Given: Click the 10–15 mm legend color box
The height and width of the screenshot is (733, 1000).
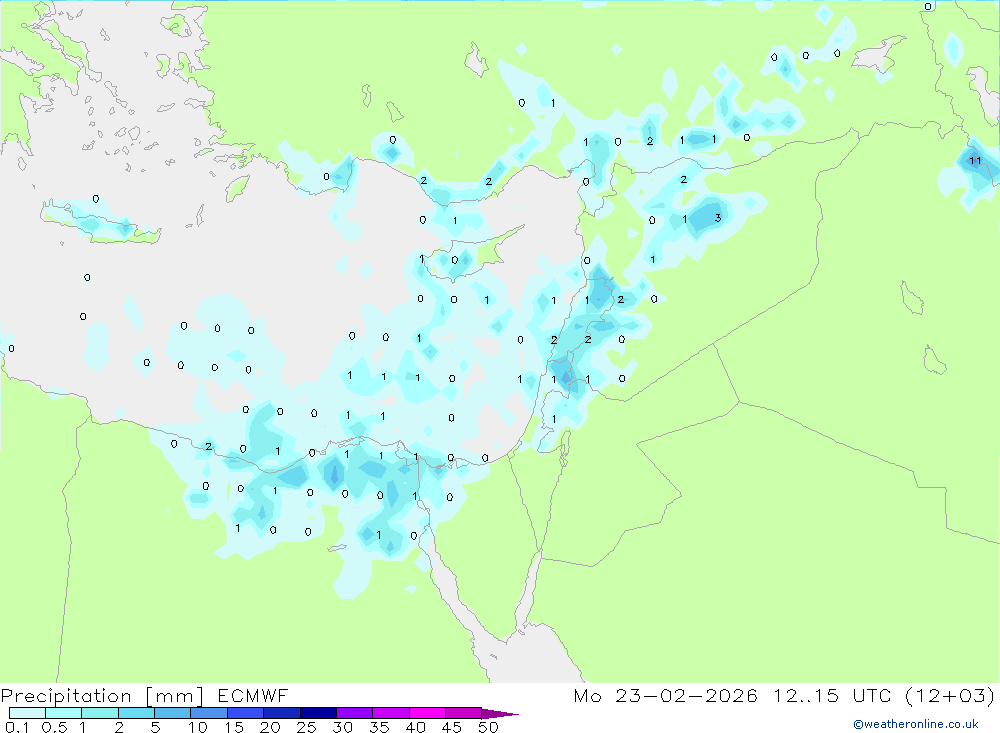Looking at the screenshot, I should point(209,713).
